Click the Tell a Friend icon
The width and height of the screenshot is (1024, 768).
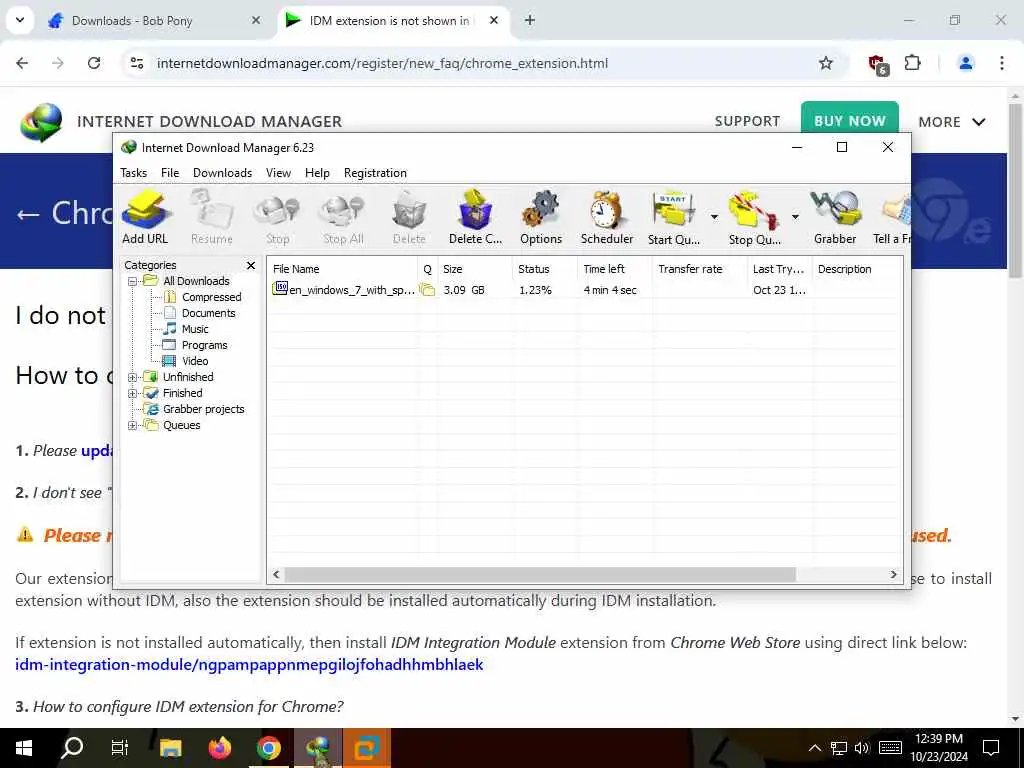[x=892, y=217]
